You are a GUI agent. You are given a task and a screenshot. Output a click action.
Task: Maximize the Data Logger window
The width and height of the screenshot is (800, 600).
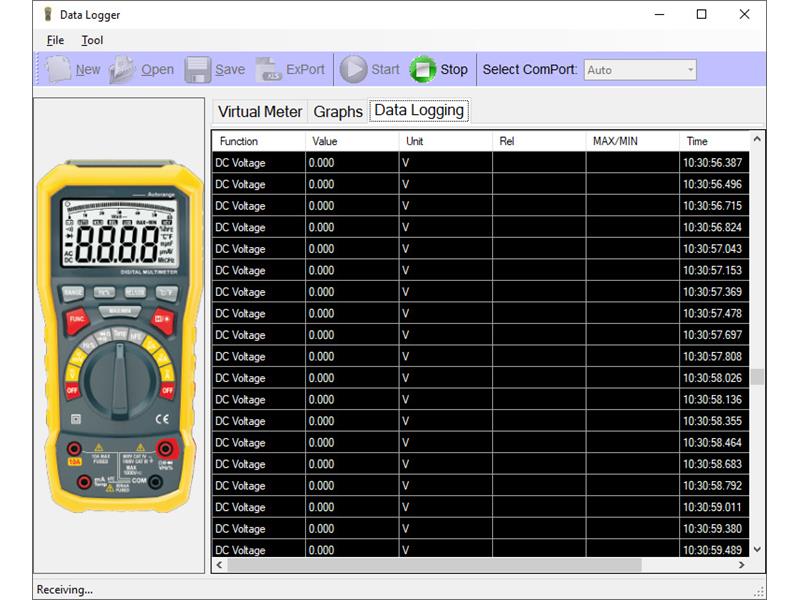tap(702, 14)
